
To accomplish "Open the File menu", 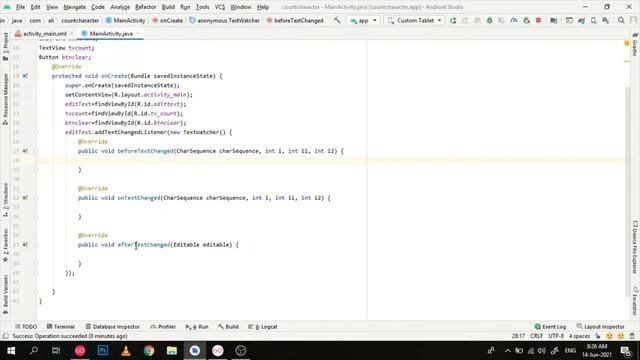I will (x=20, y=7).
